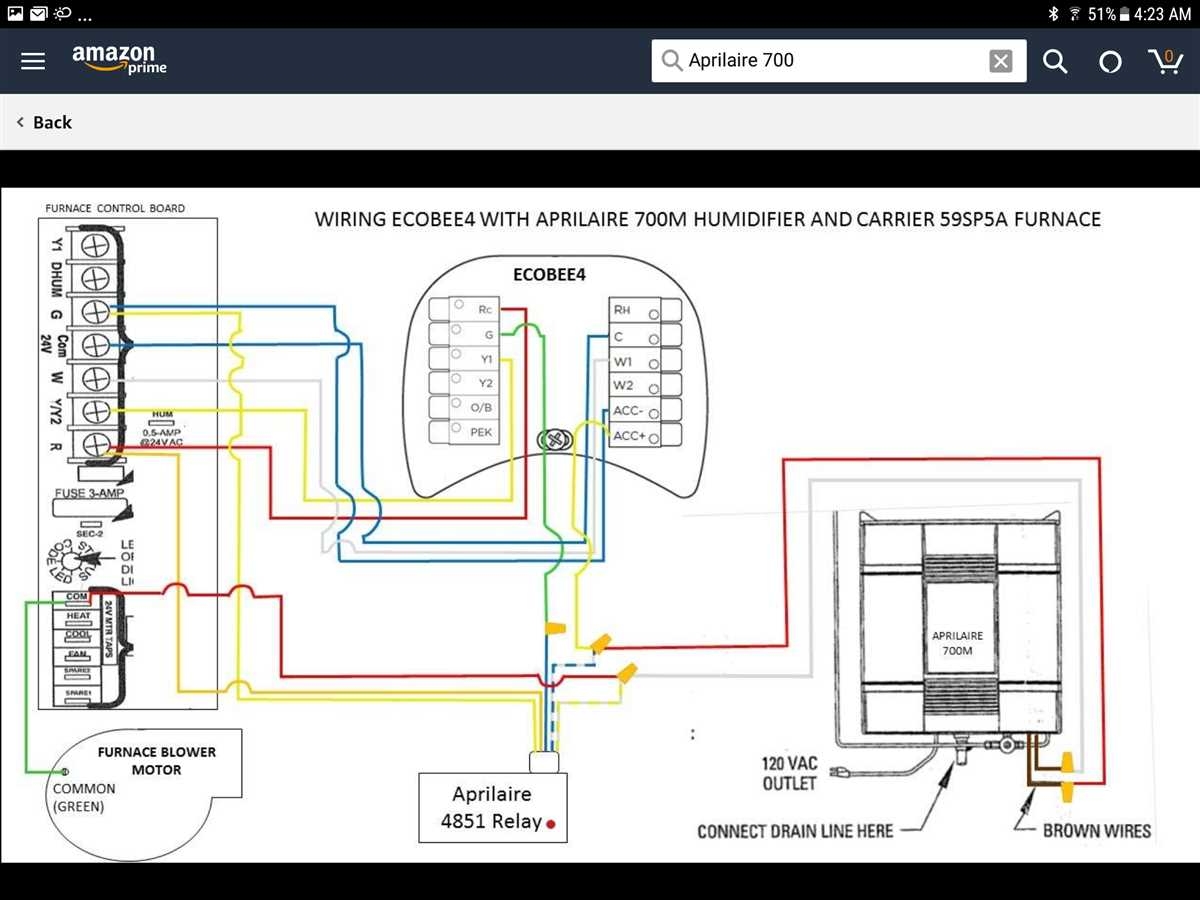Image resolution: width=1200 pixels, height=900 pixels.
Task: Select the back chevron arrow
Action: tap(20, 121)
